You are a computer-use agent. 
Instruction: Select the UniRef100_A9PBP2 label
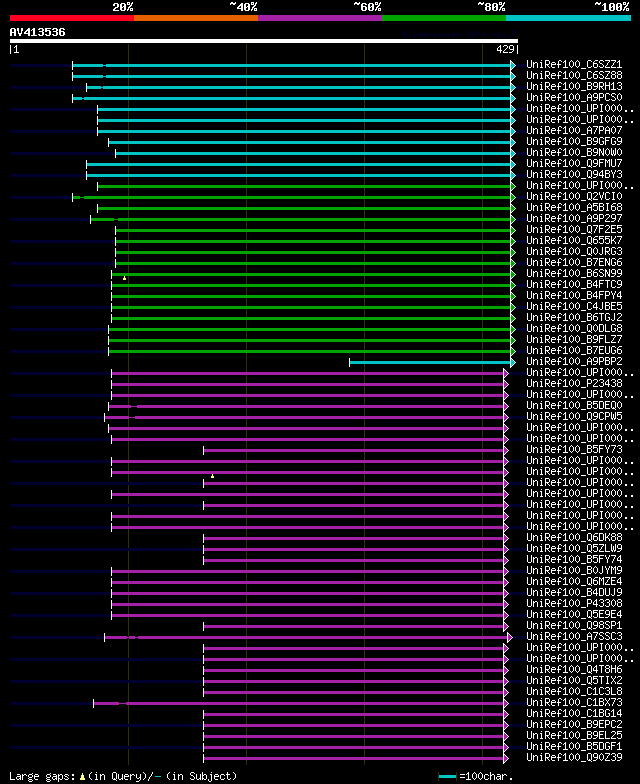pos(574,362)
